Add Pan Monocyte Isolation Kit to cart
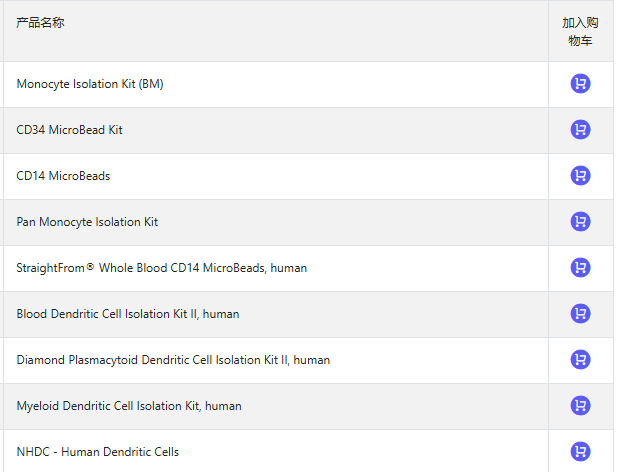The height and width of the screenshot is (472, 623). point(580,222)
